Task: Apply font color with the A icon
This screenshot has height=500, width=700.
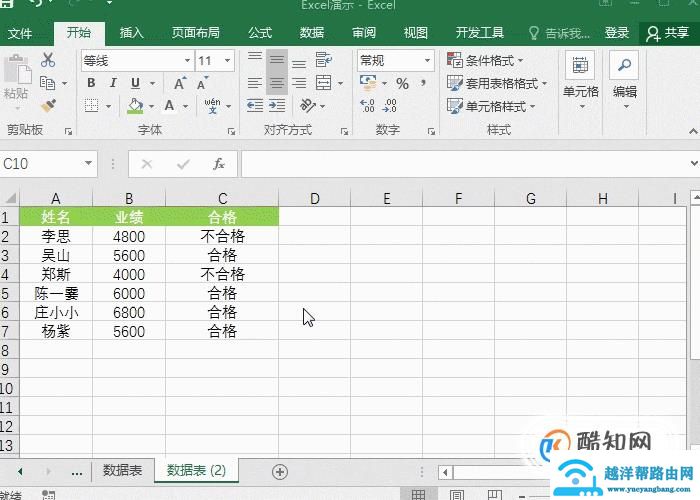Action: click(x=169, y=106)
